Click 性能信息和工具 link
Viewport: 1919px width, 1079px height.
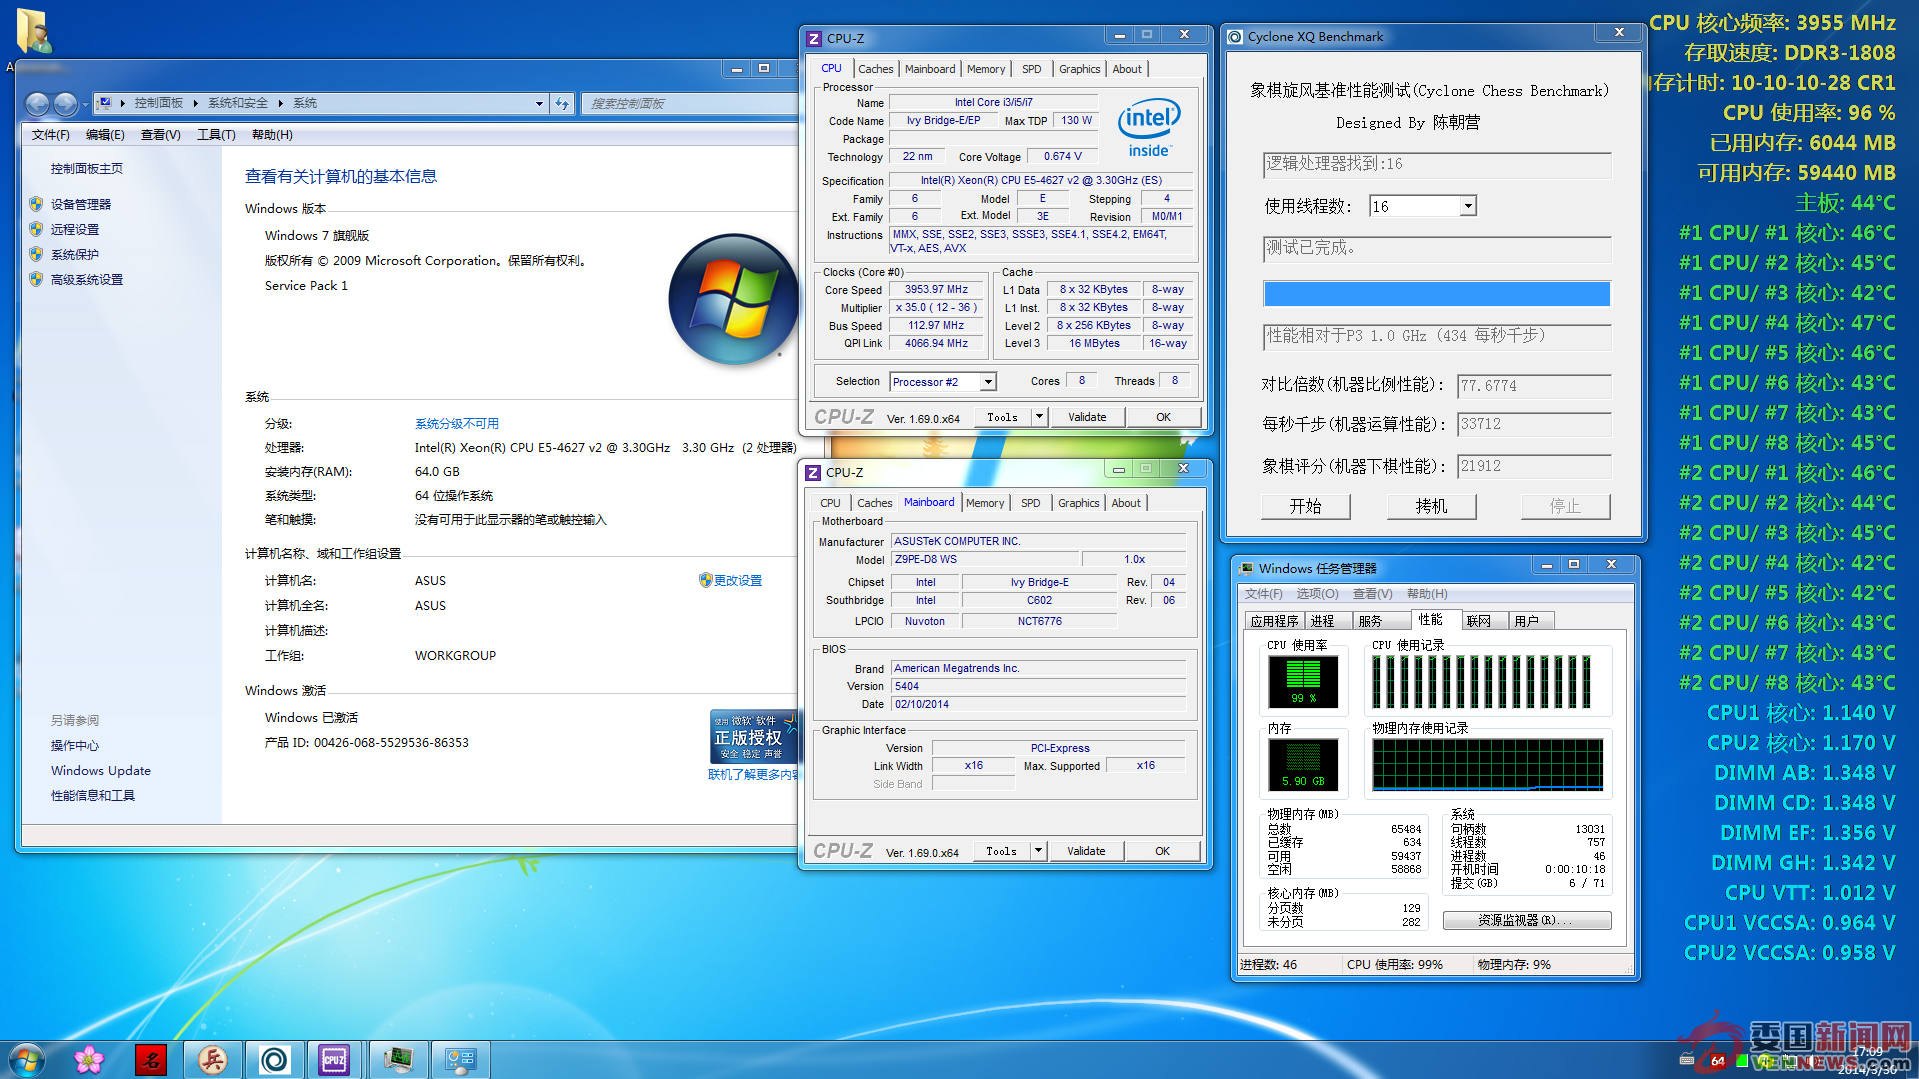tap(93, 795)
